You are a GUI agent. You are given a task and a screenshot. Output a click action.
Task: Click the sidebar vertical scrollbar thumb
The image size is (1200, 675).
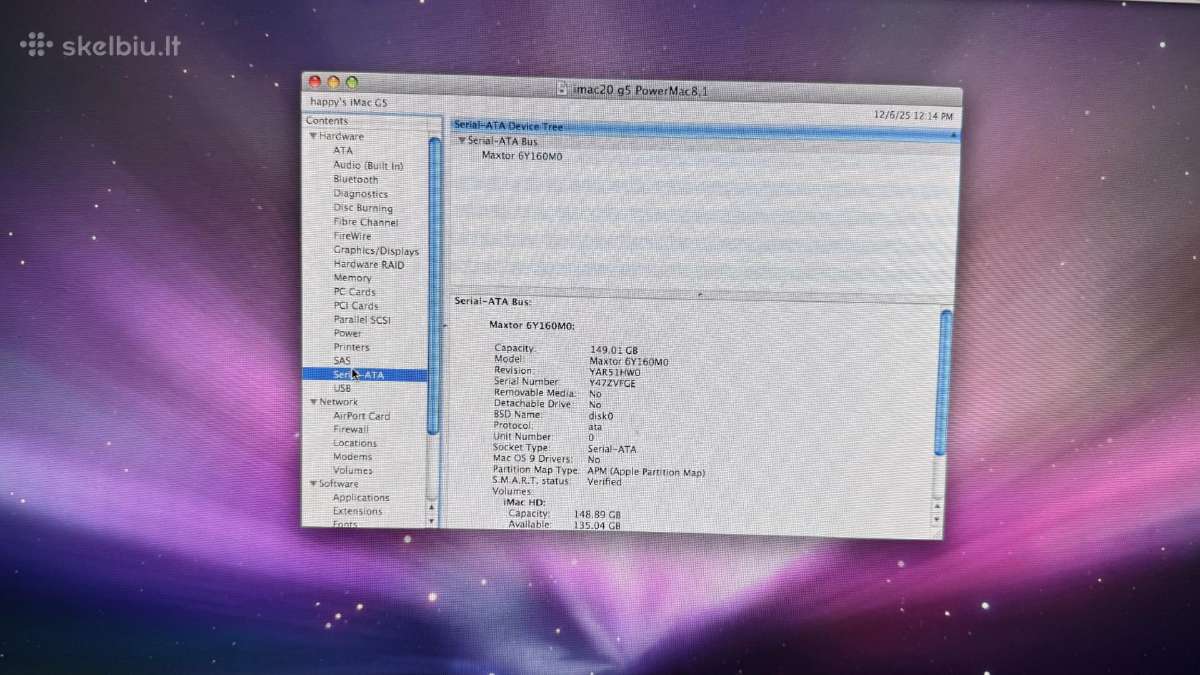pyautogui.click(x=434, y=285)
